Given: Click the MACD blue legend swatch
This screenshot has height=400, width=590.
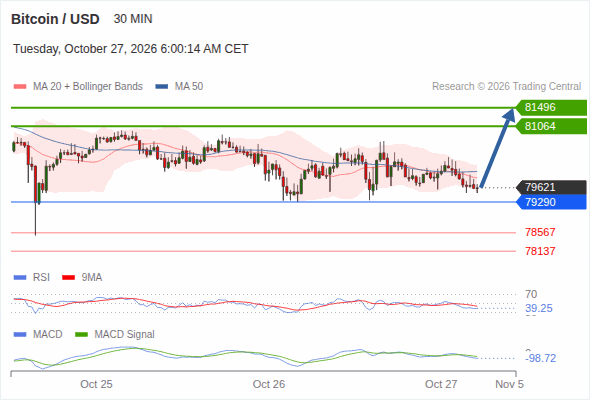Looking at the screenshot, I should tap(20, 335).
